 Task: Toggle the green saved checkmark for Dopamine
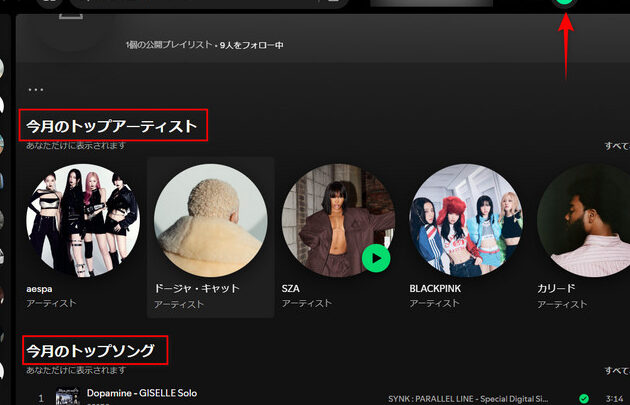584,399
